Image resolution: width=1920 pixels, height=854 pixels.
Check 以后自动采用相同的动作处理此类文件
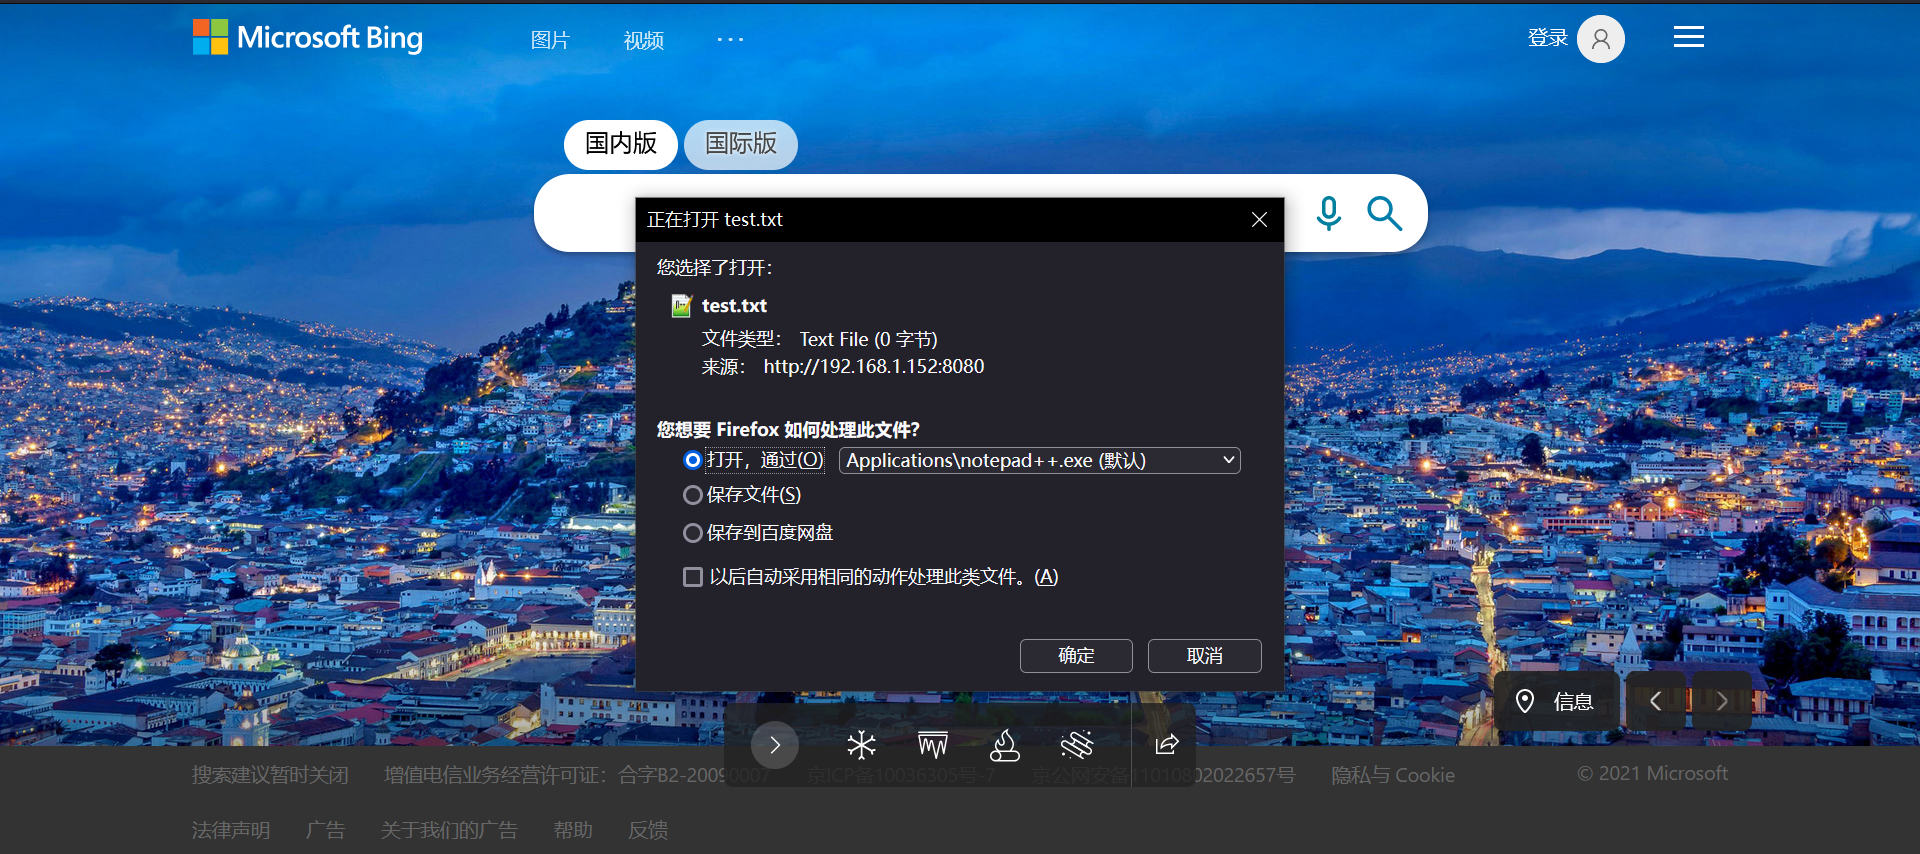coord(692,577)
